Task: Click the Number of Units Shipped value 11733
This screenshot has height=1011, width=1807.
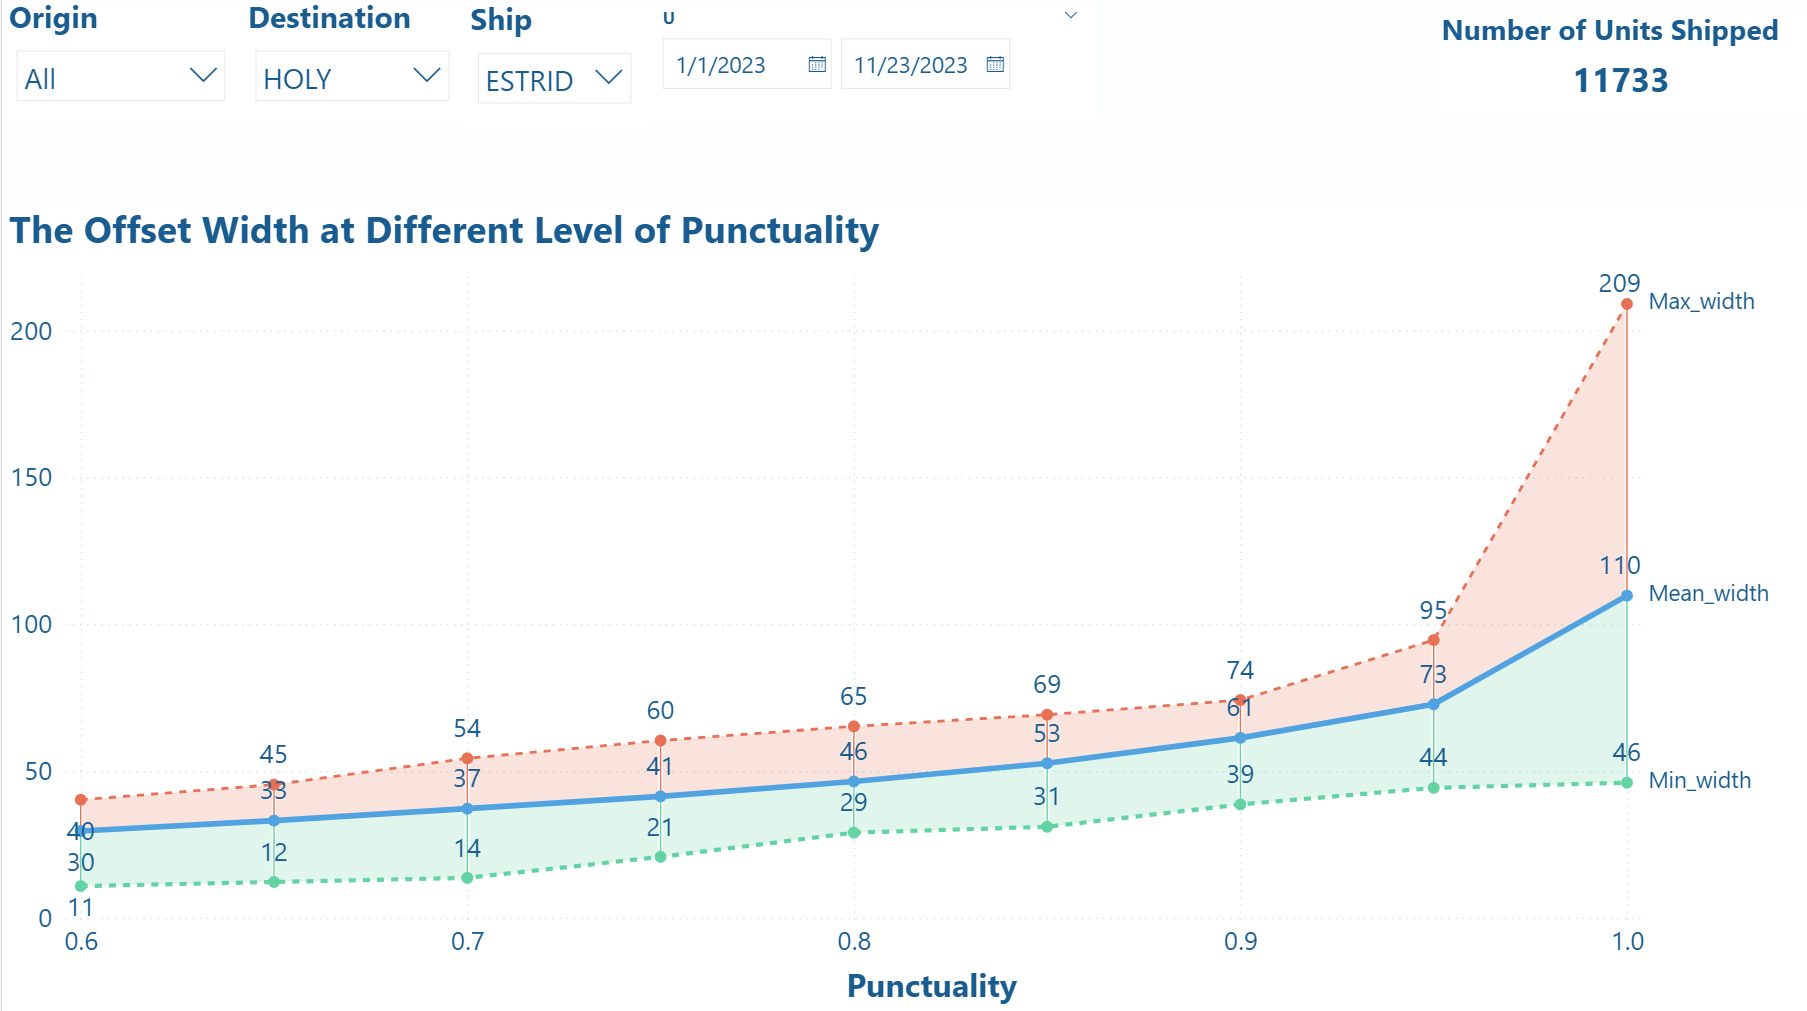Action: [1620, 81]
